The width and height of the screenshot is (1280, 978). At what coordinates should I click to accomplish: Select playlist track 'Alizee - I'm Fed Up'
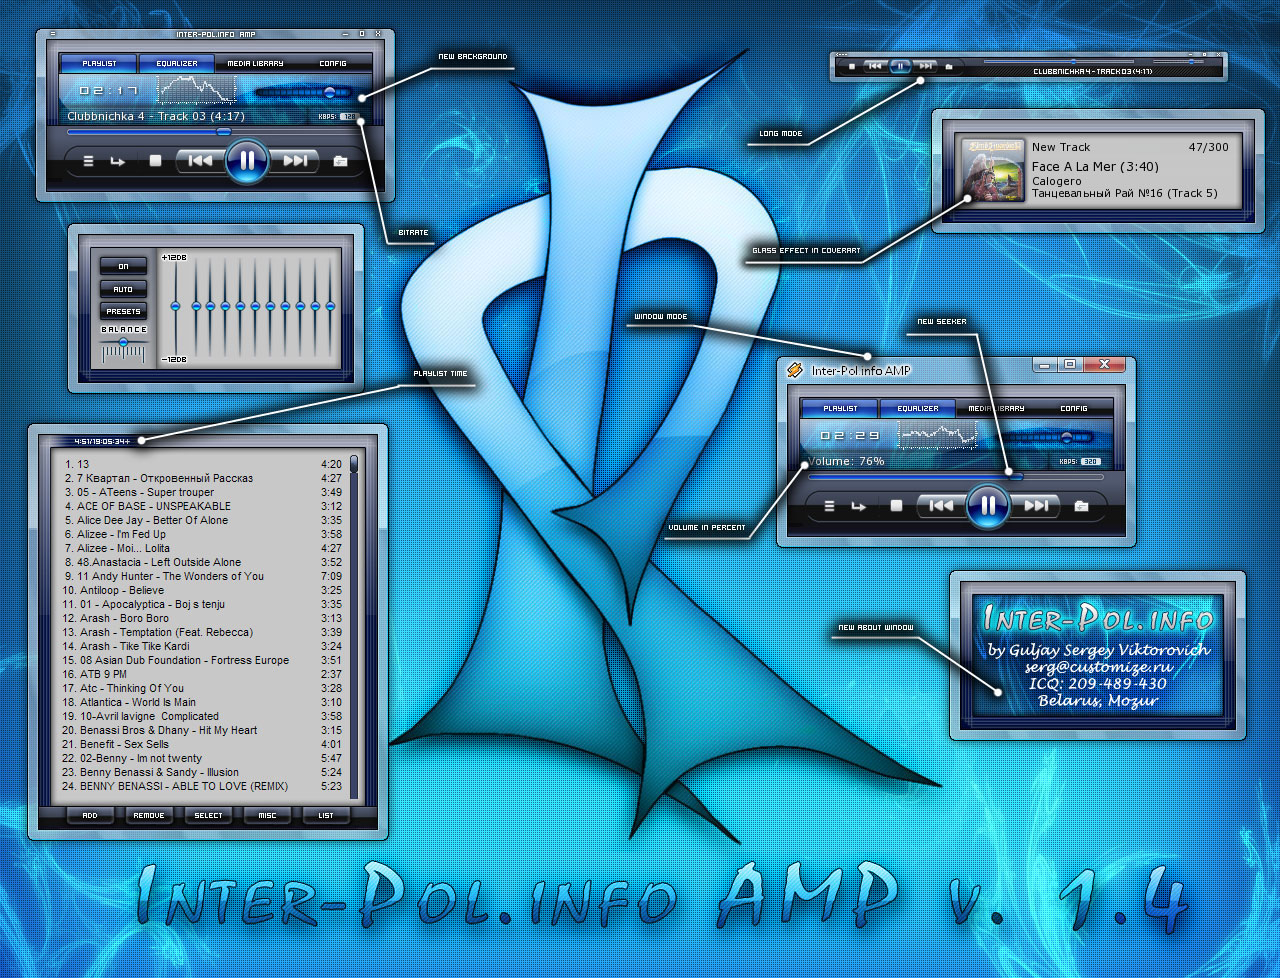(203, 534)
